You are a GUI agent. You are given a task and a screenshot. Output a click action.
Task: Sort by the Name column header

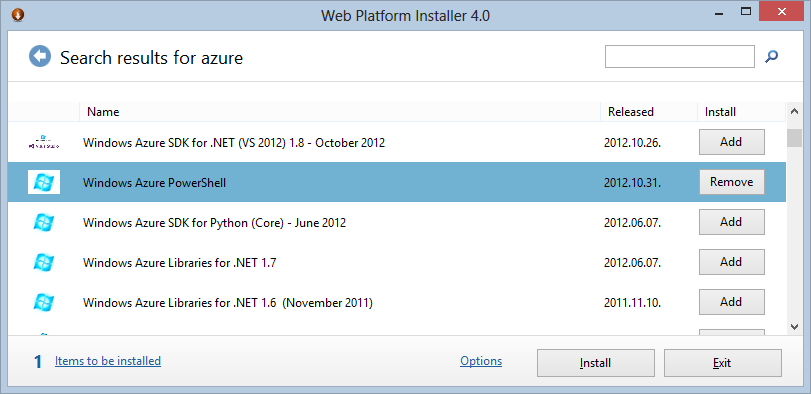point(340,112)
